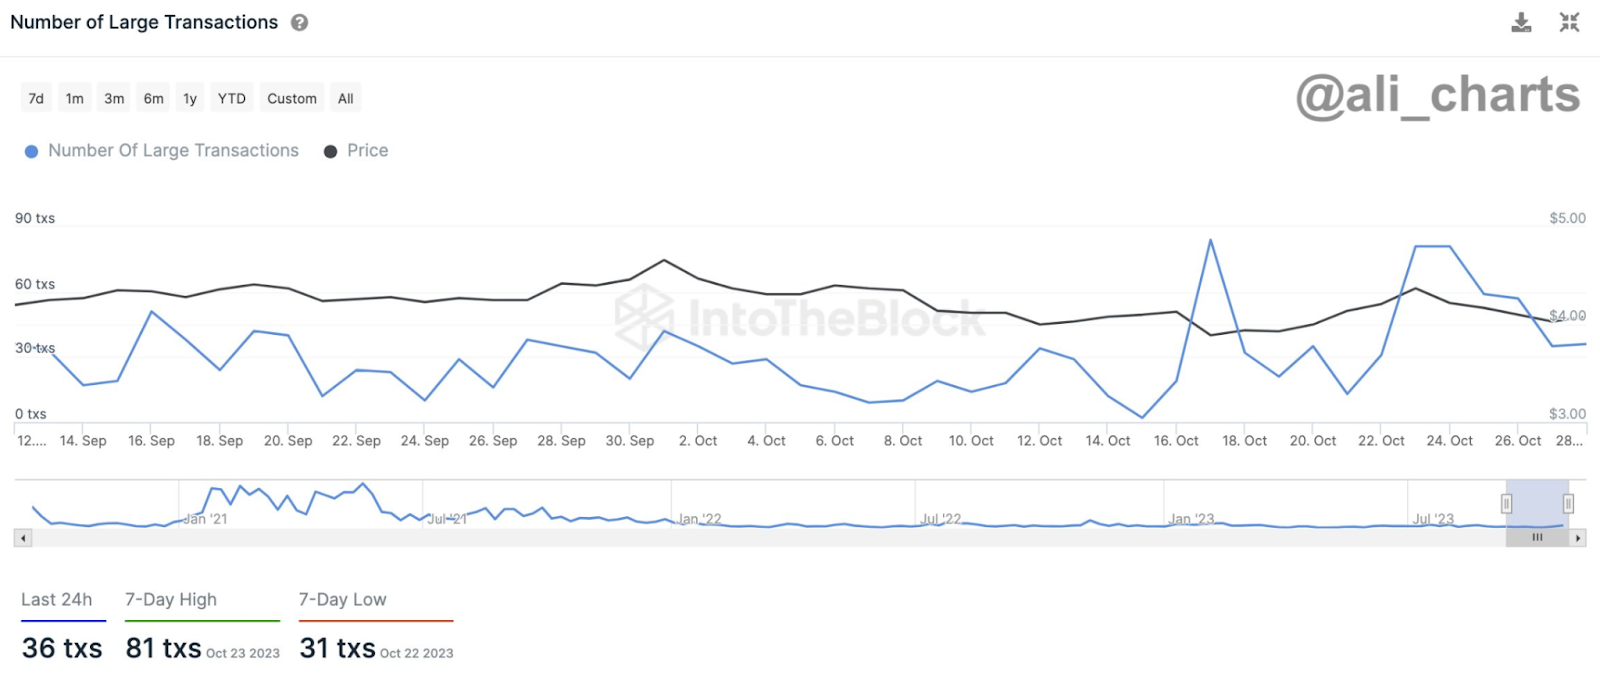Viewport: 1600px width, 677px height.
Task: Select the 7d time range
Action: 36,98
